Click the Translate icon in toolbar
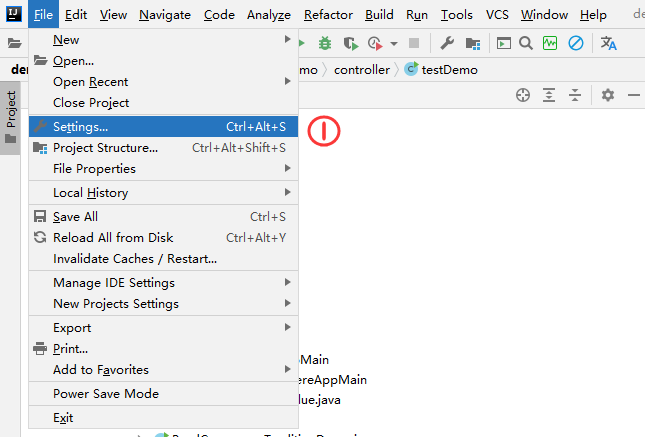645x437 pixels. pos(609,44)
